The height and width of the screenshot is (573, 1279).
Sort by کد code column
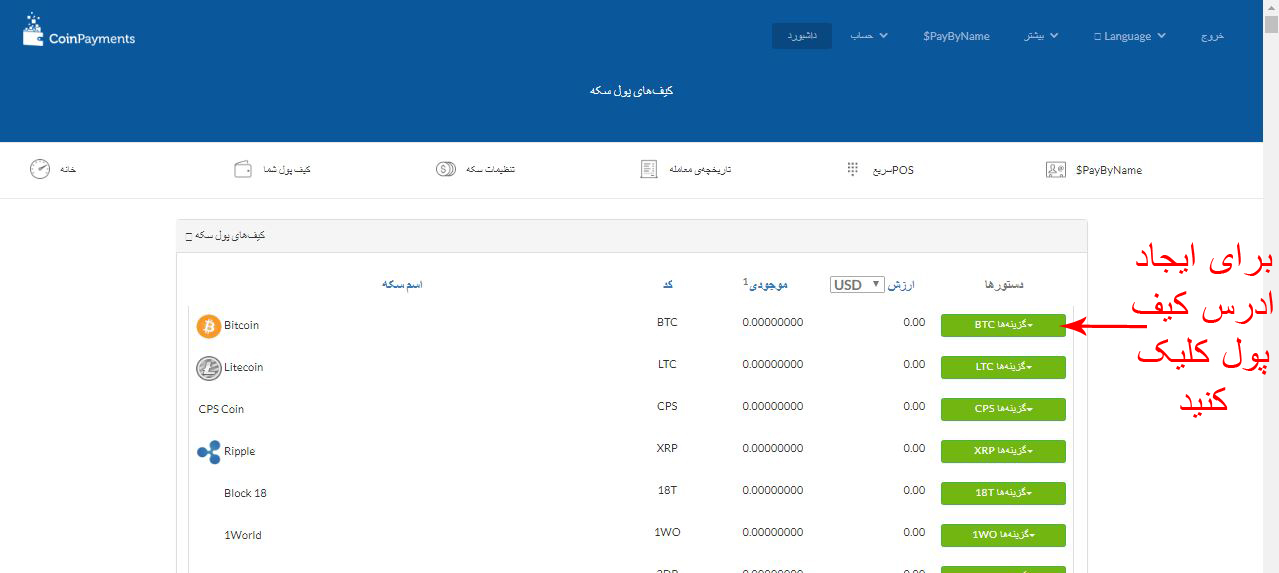(x=667, y=285)
